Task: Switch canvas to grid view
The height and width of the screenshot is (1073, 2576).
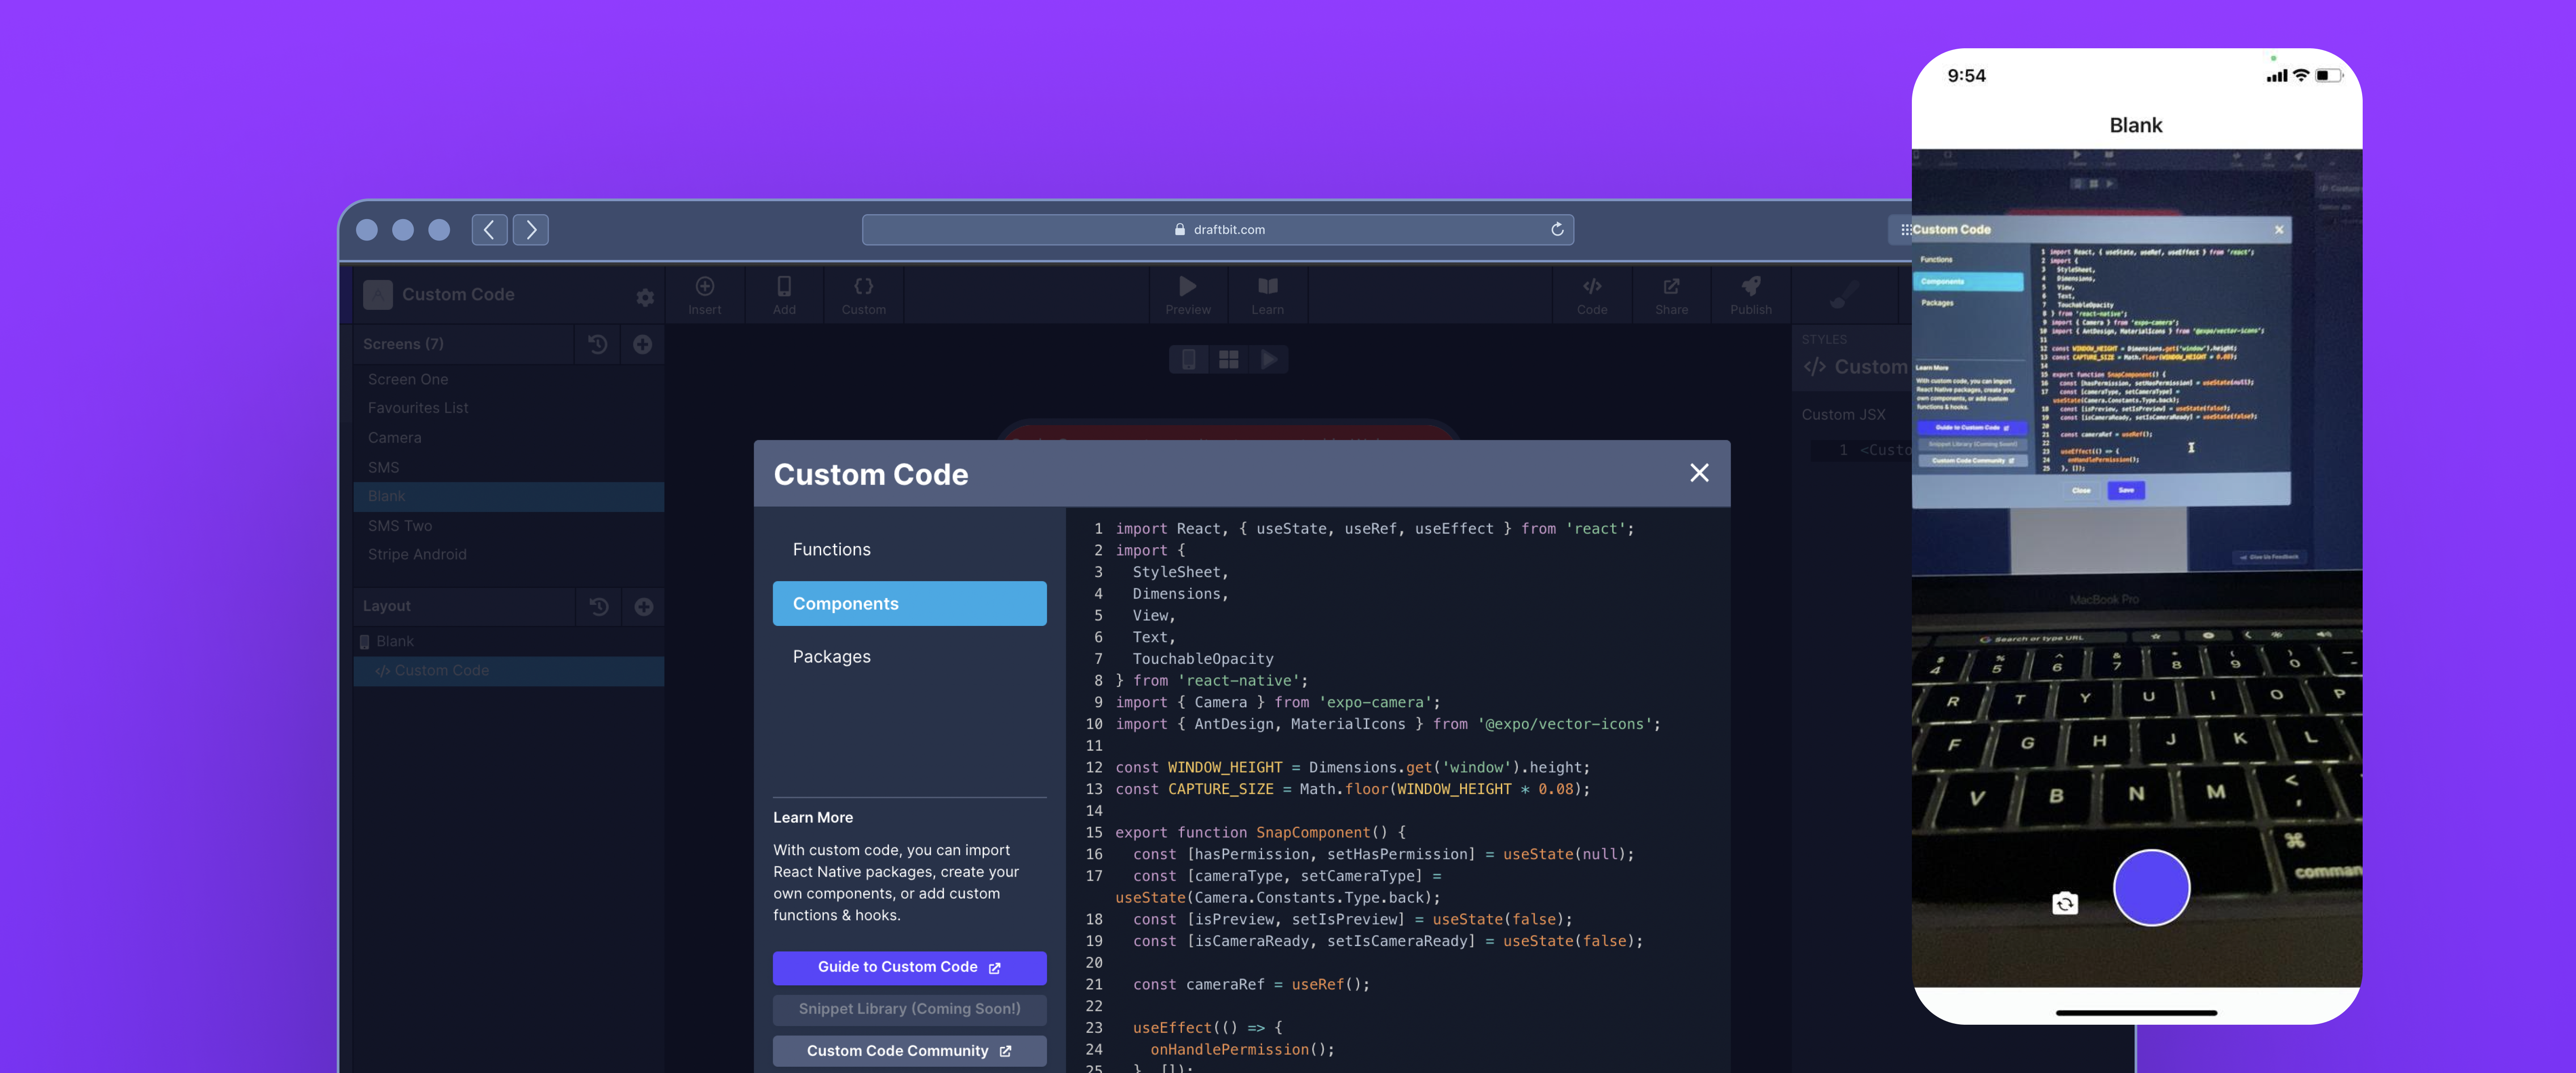Action: click(x=1228, y=359)
